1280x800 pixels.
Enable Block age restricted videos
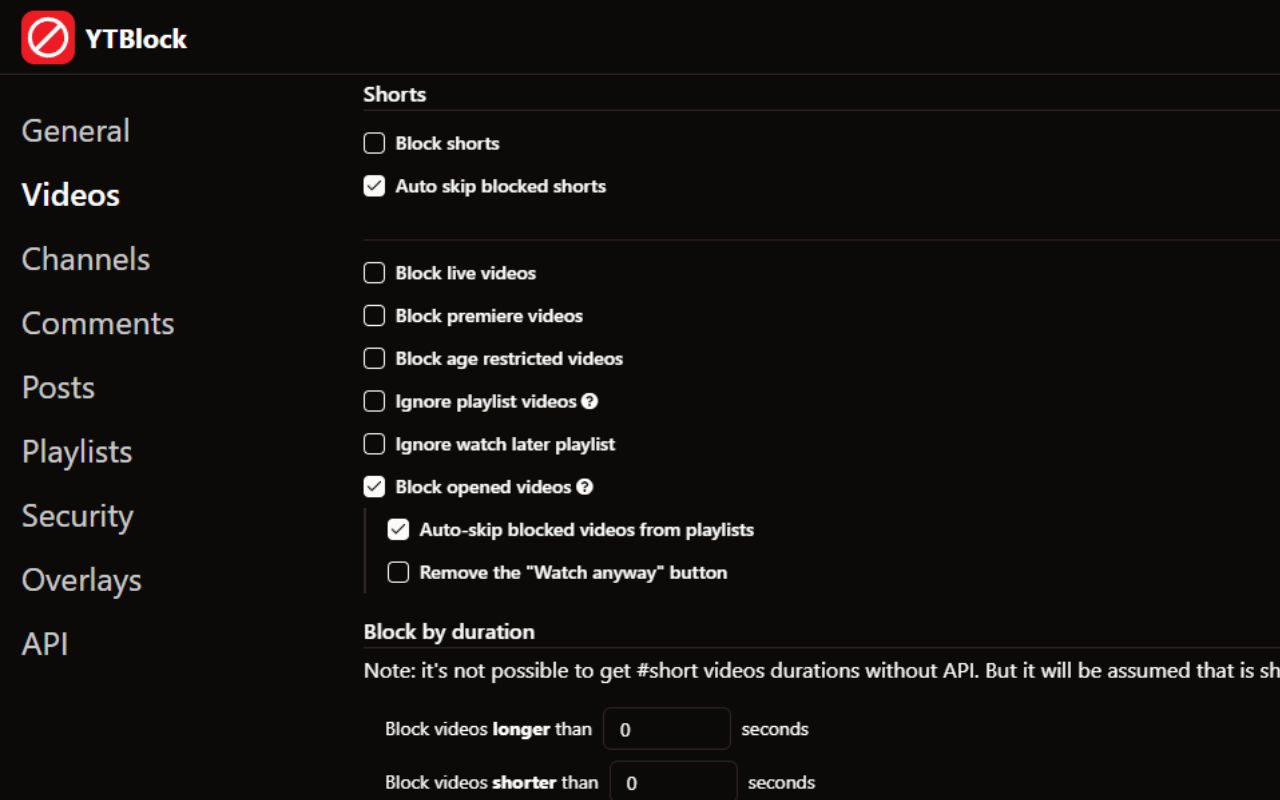click(x=373, y=358)
